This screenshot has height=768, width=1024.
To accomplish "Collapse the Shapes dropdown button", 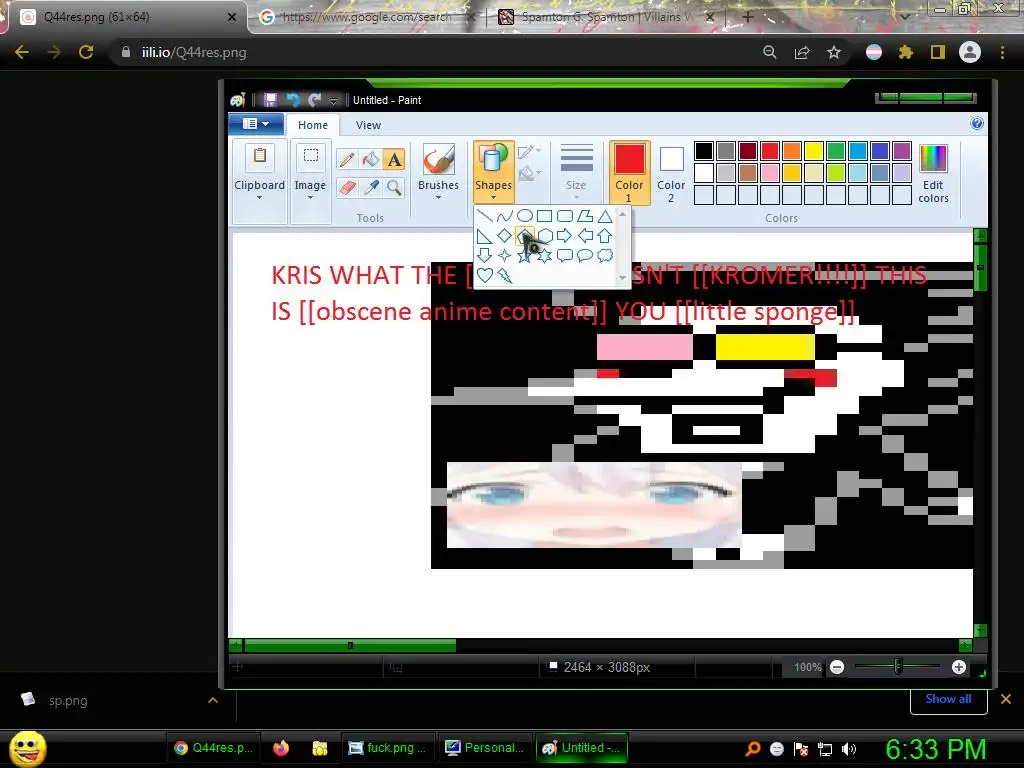I will coord(494,173).
